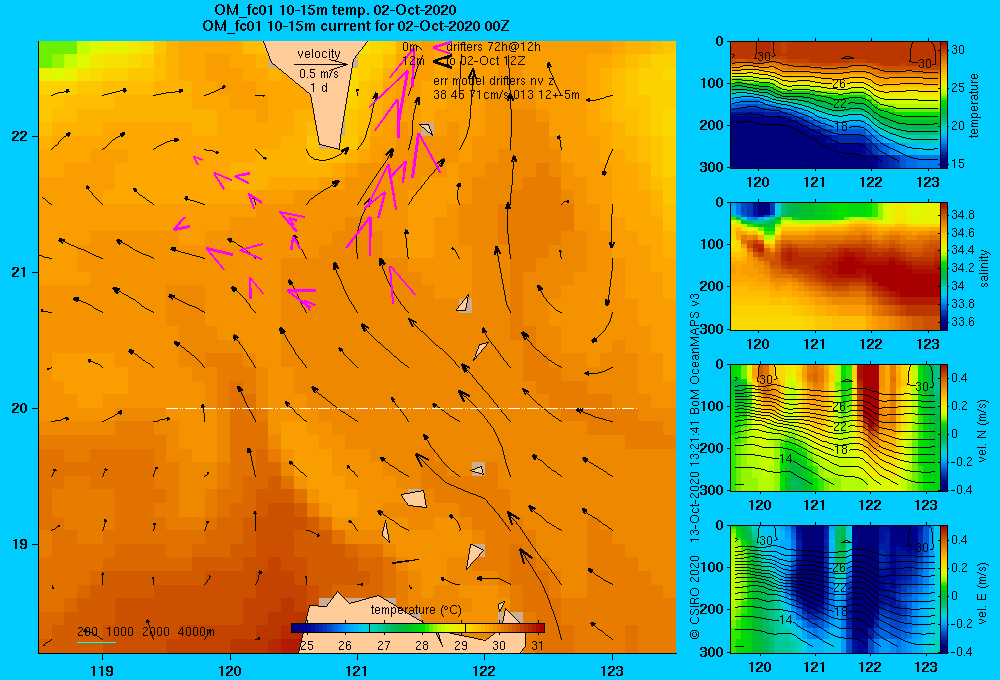Click the "1 d" text under the velocity scale

point(319,87)
